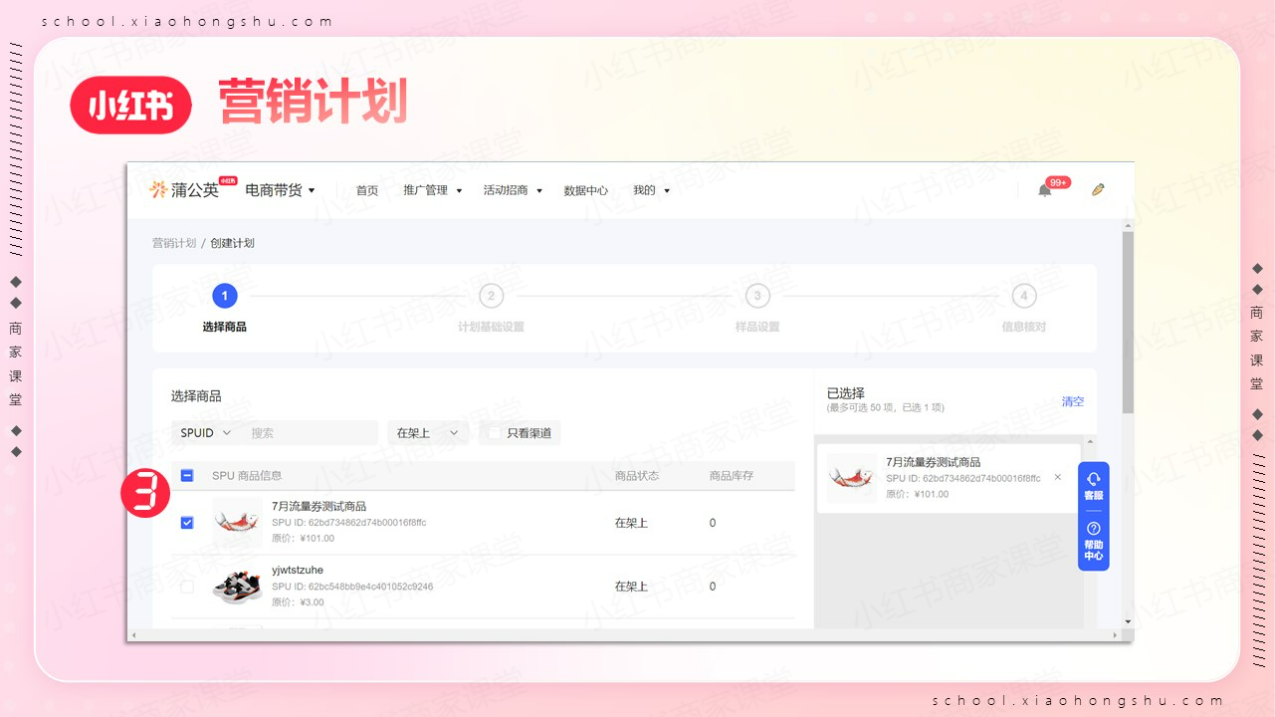Viewport: 1275px width, 717px height.
Task: Focus the 搜索 search input field
Action: tap(309, 433)
